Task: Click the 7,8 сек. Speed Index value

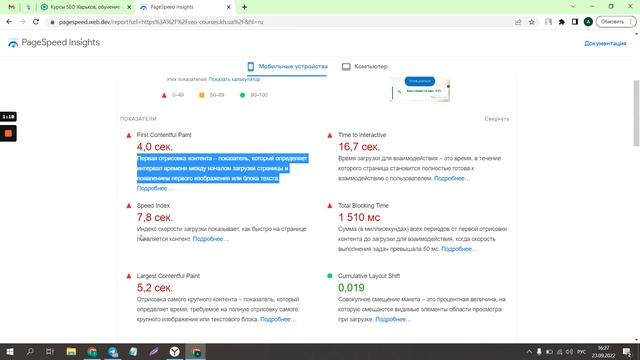Action: point(155,217)
